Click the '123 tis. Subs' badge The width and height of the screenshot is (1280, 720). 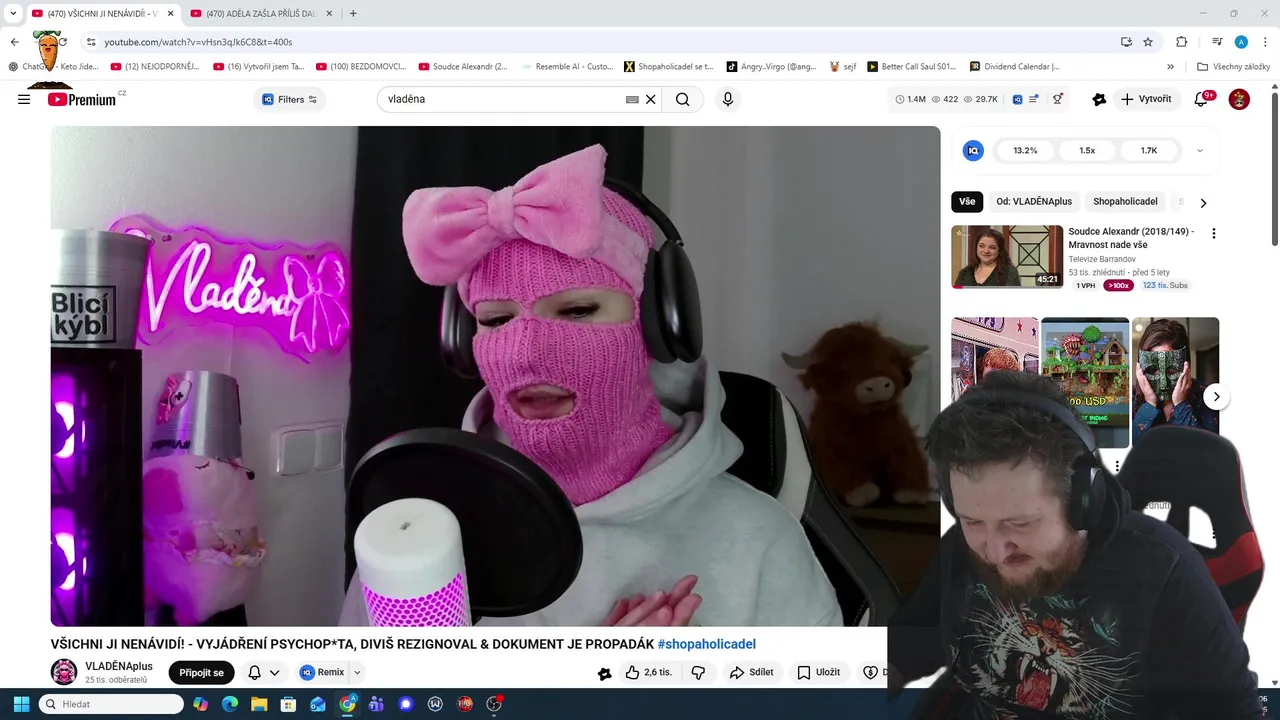coord(1165,285)
